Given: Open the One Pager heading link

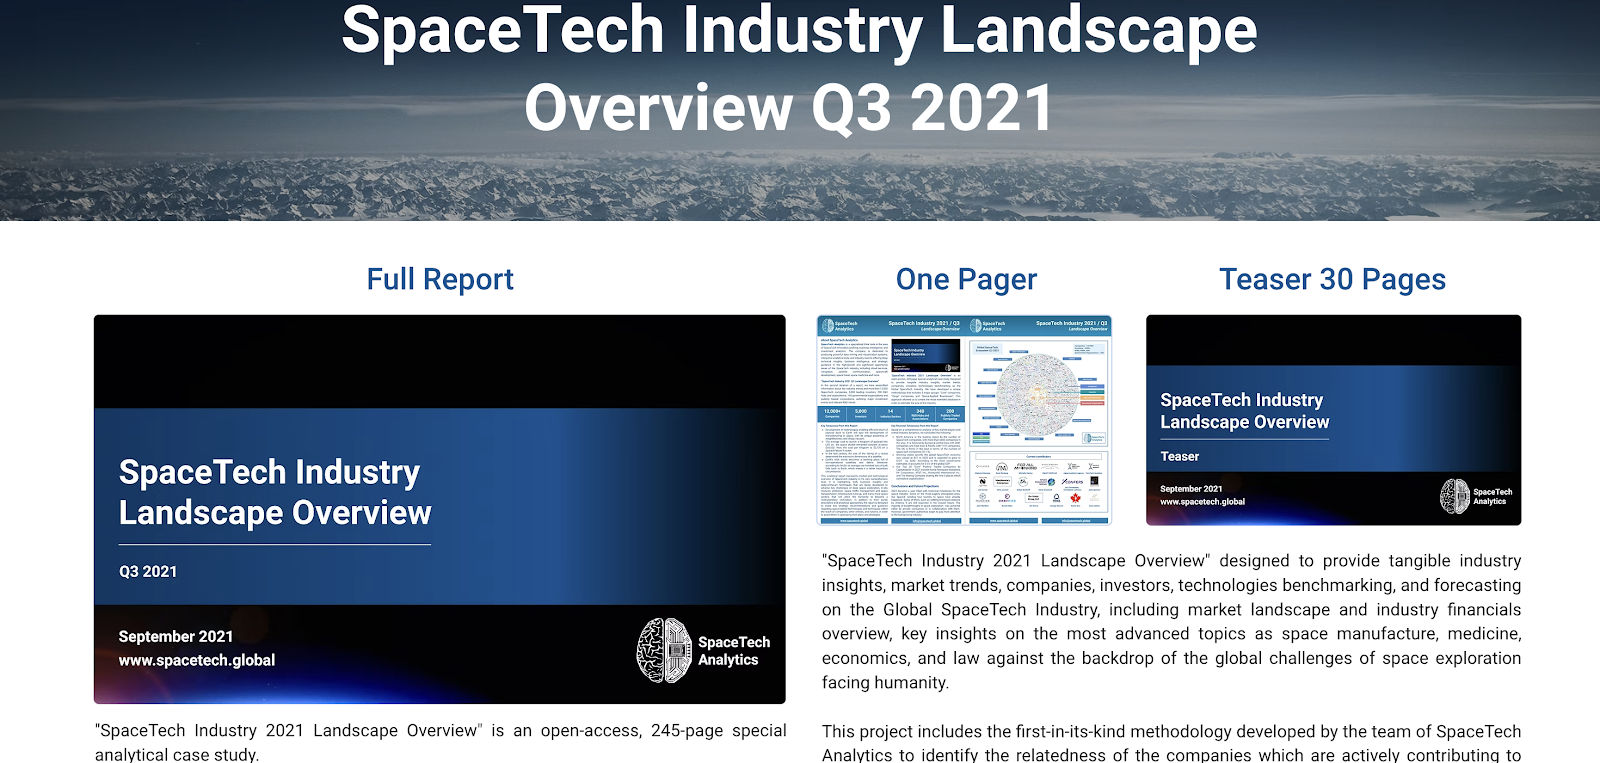Looking at the screenshot, I should tap(966, 279).
